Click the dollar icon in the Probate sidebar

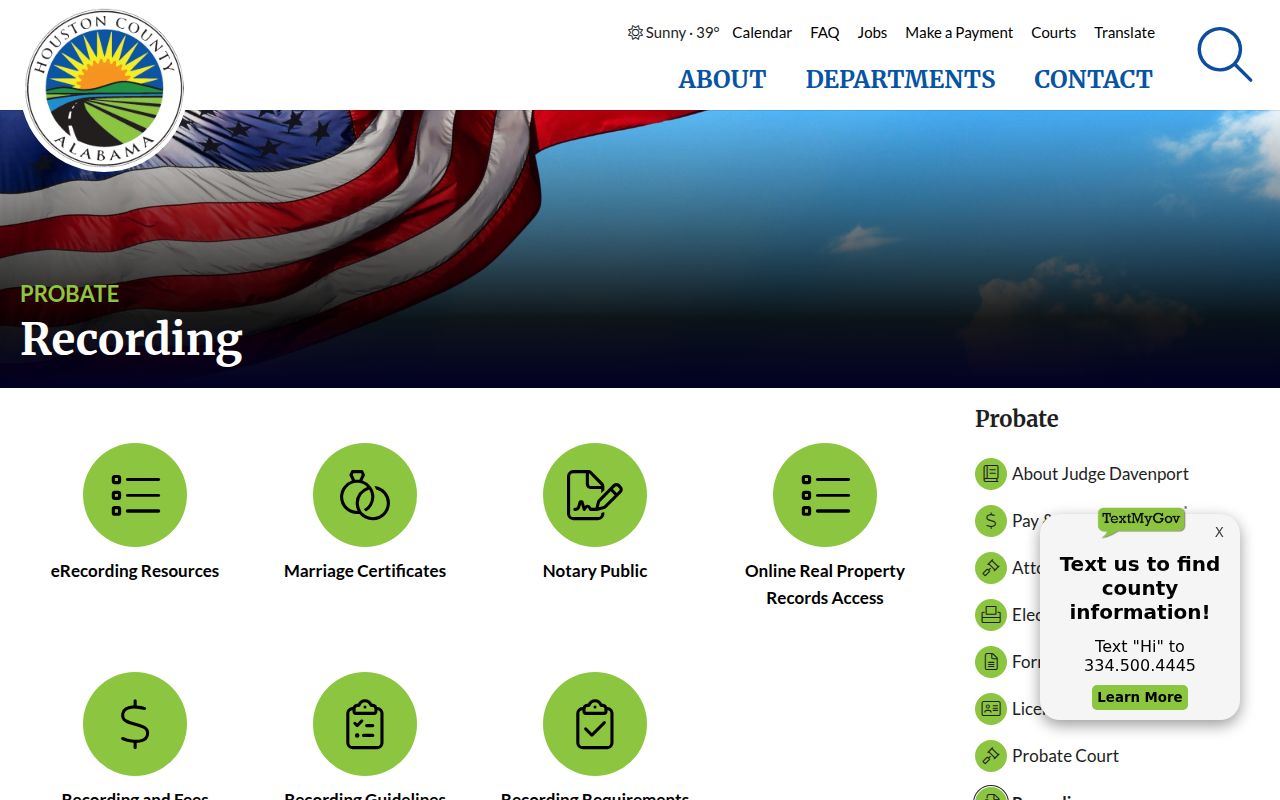(x=991, y=521)
